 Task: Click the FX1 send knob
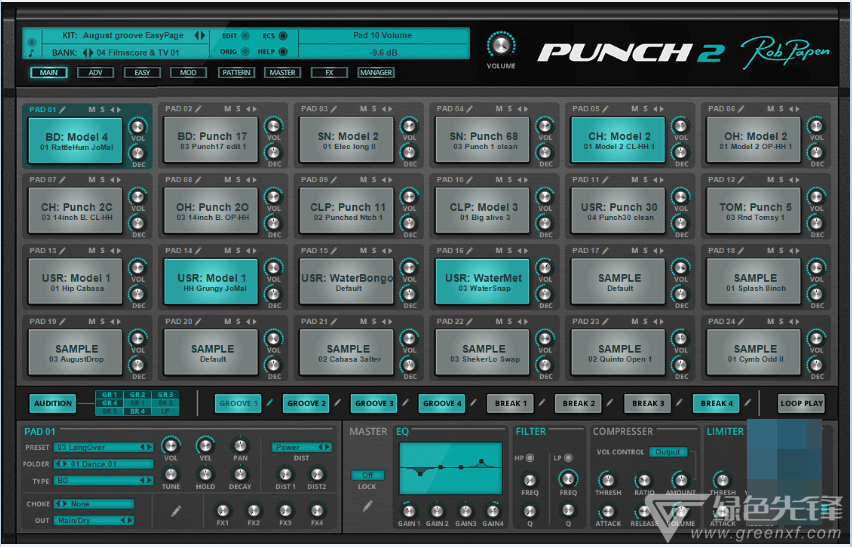[223, 510]
